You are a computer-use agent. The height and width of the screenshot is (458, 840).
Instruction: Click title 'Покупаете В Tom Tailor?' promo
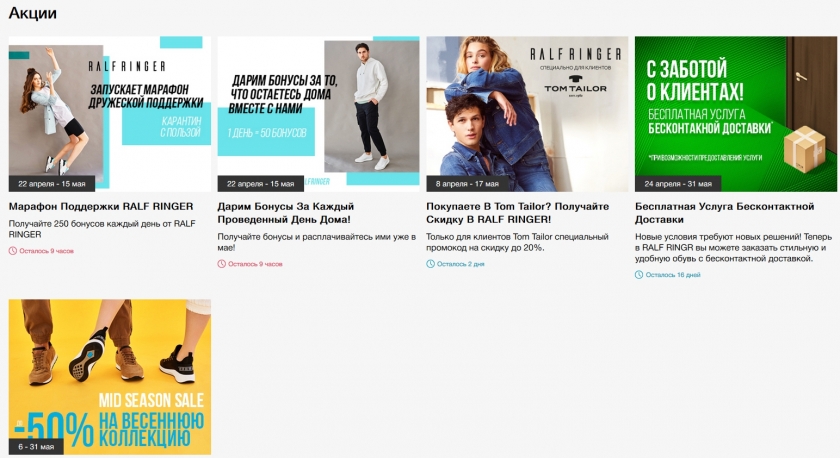click(518, 213)
